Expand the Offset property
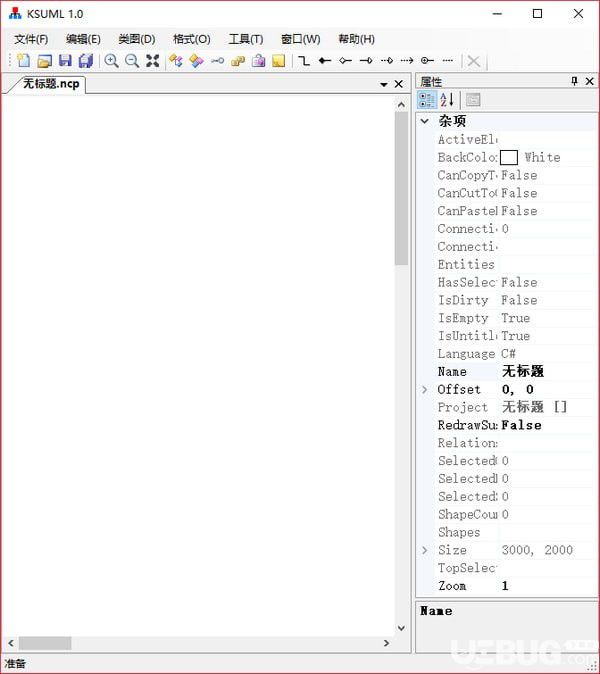Viewport: 600px width, 674px height. (x=425, y=389)
